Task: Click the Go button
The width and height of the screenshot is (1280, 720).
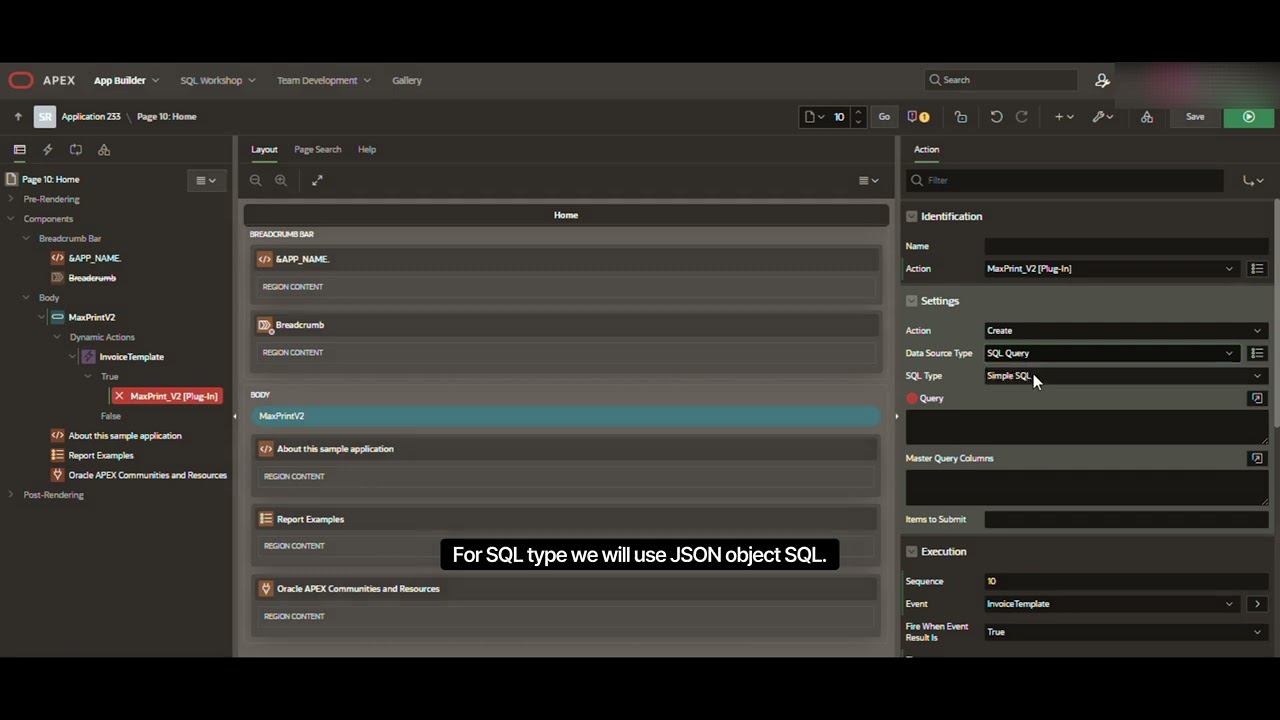Action: tap(884, 117)
